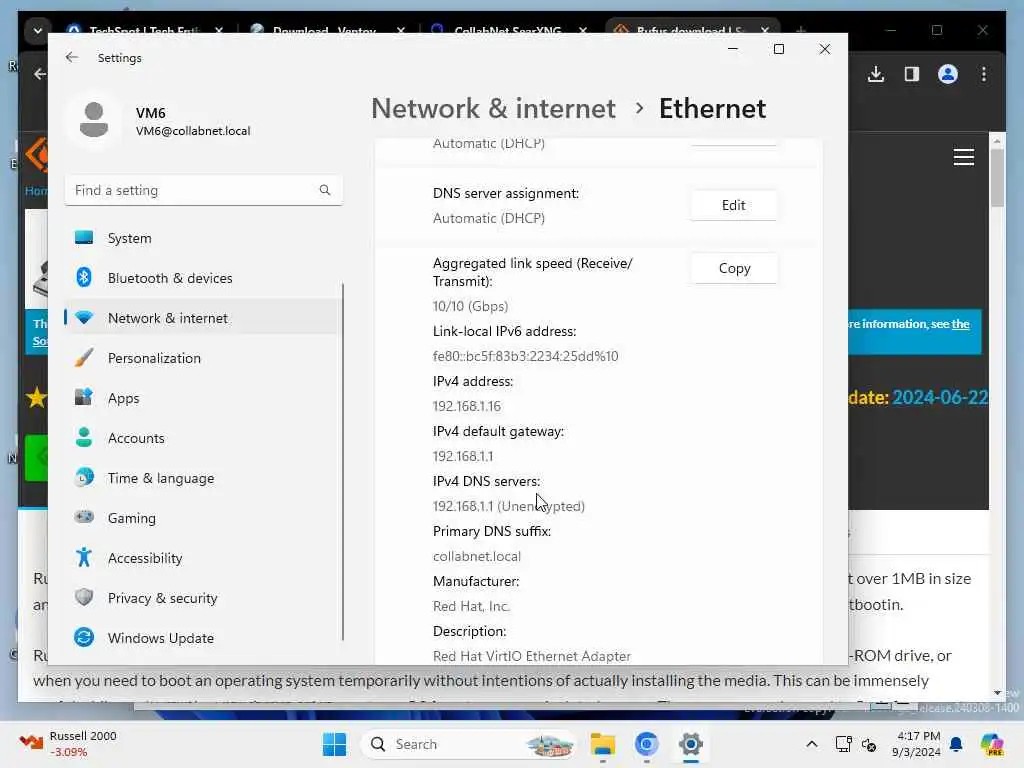Click the VM6@collabnet.local account text

[193, 131]
